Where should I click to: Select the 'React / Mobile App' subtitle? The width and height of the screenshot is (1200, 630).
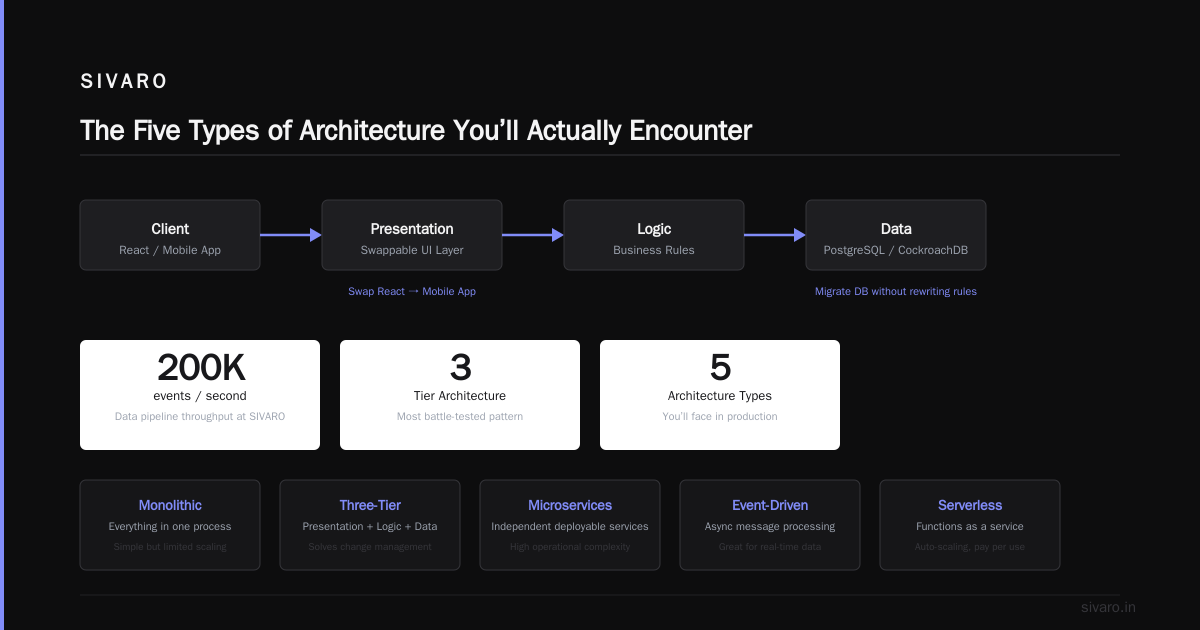pyautogui.click(x=170, y=250)
